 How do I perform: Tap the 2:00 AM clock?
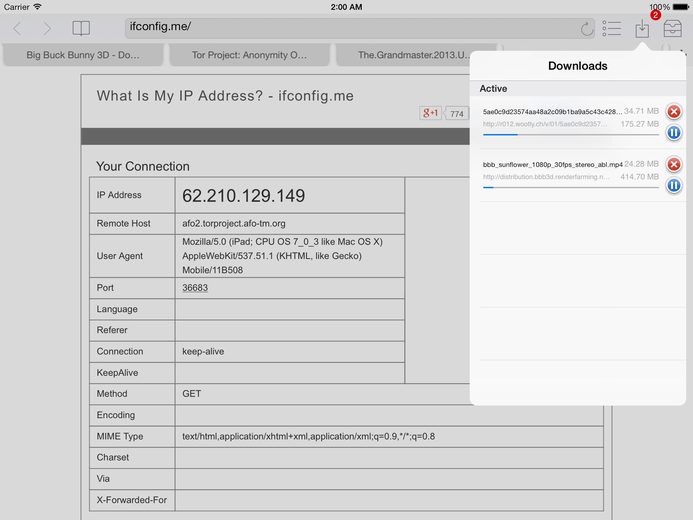click(346, 7)
